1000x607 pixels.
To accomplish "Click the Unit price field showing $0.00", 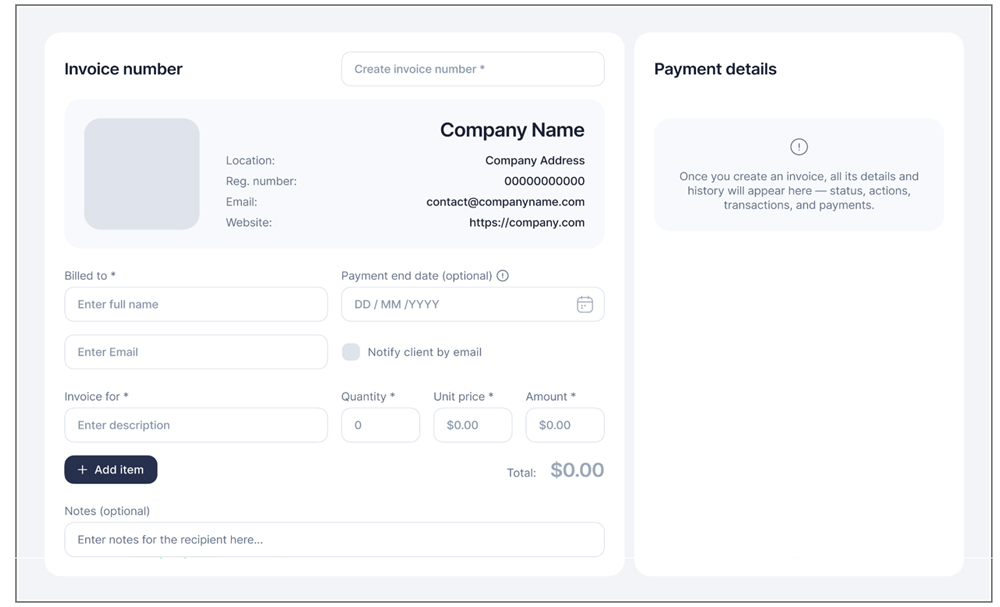I will [x=472, y=425].
